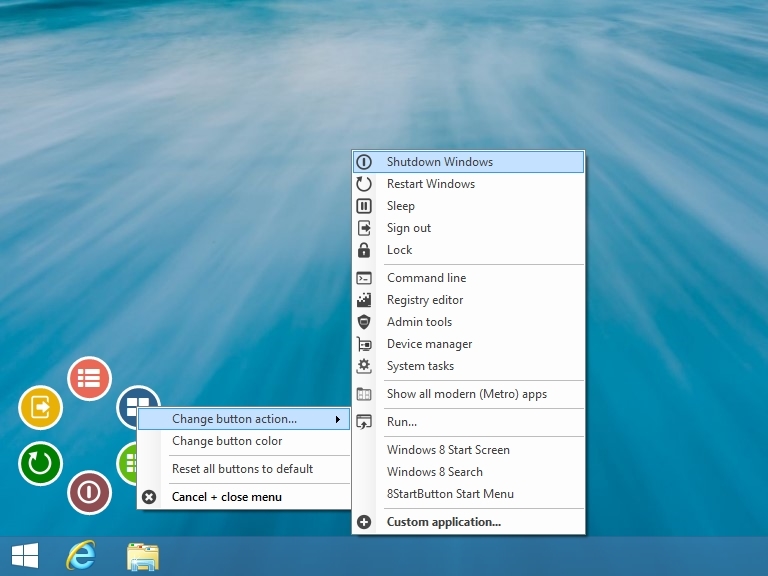The height and width of the screenshot is (576, 768).
Task: Click the maroon power circular button
Action: tap(89, 492)
